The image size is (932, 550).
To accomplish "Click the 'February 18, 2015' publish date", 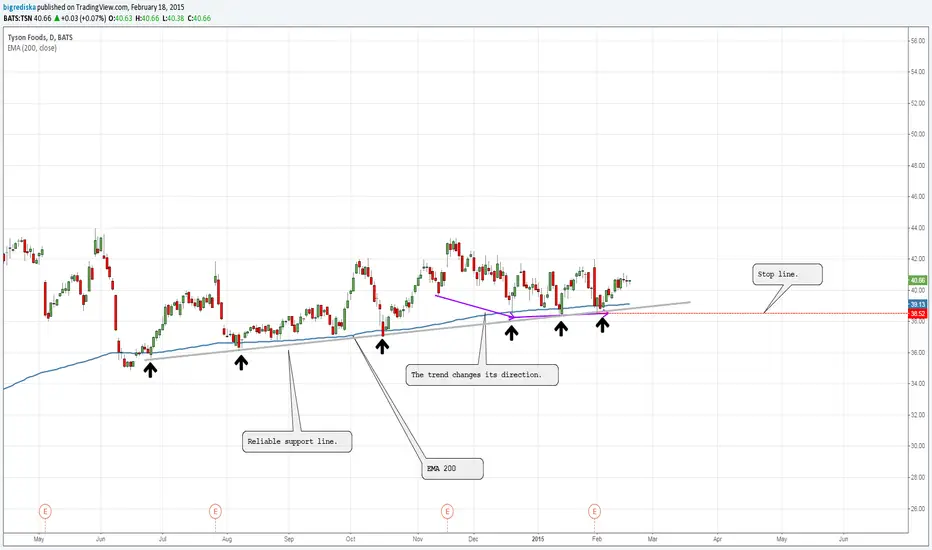I will pyautogui.click(x=157, y=7).
